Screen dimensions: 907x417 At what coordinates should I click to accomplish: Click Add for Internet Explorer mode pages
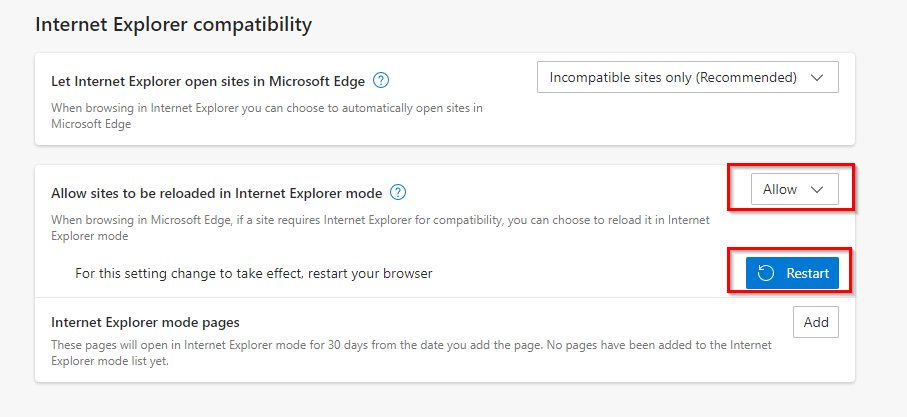(816, 322)
